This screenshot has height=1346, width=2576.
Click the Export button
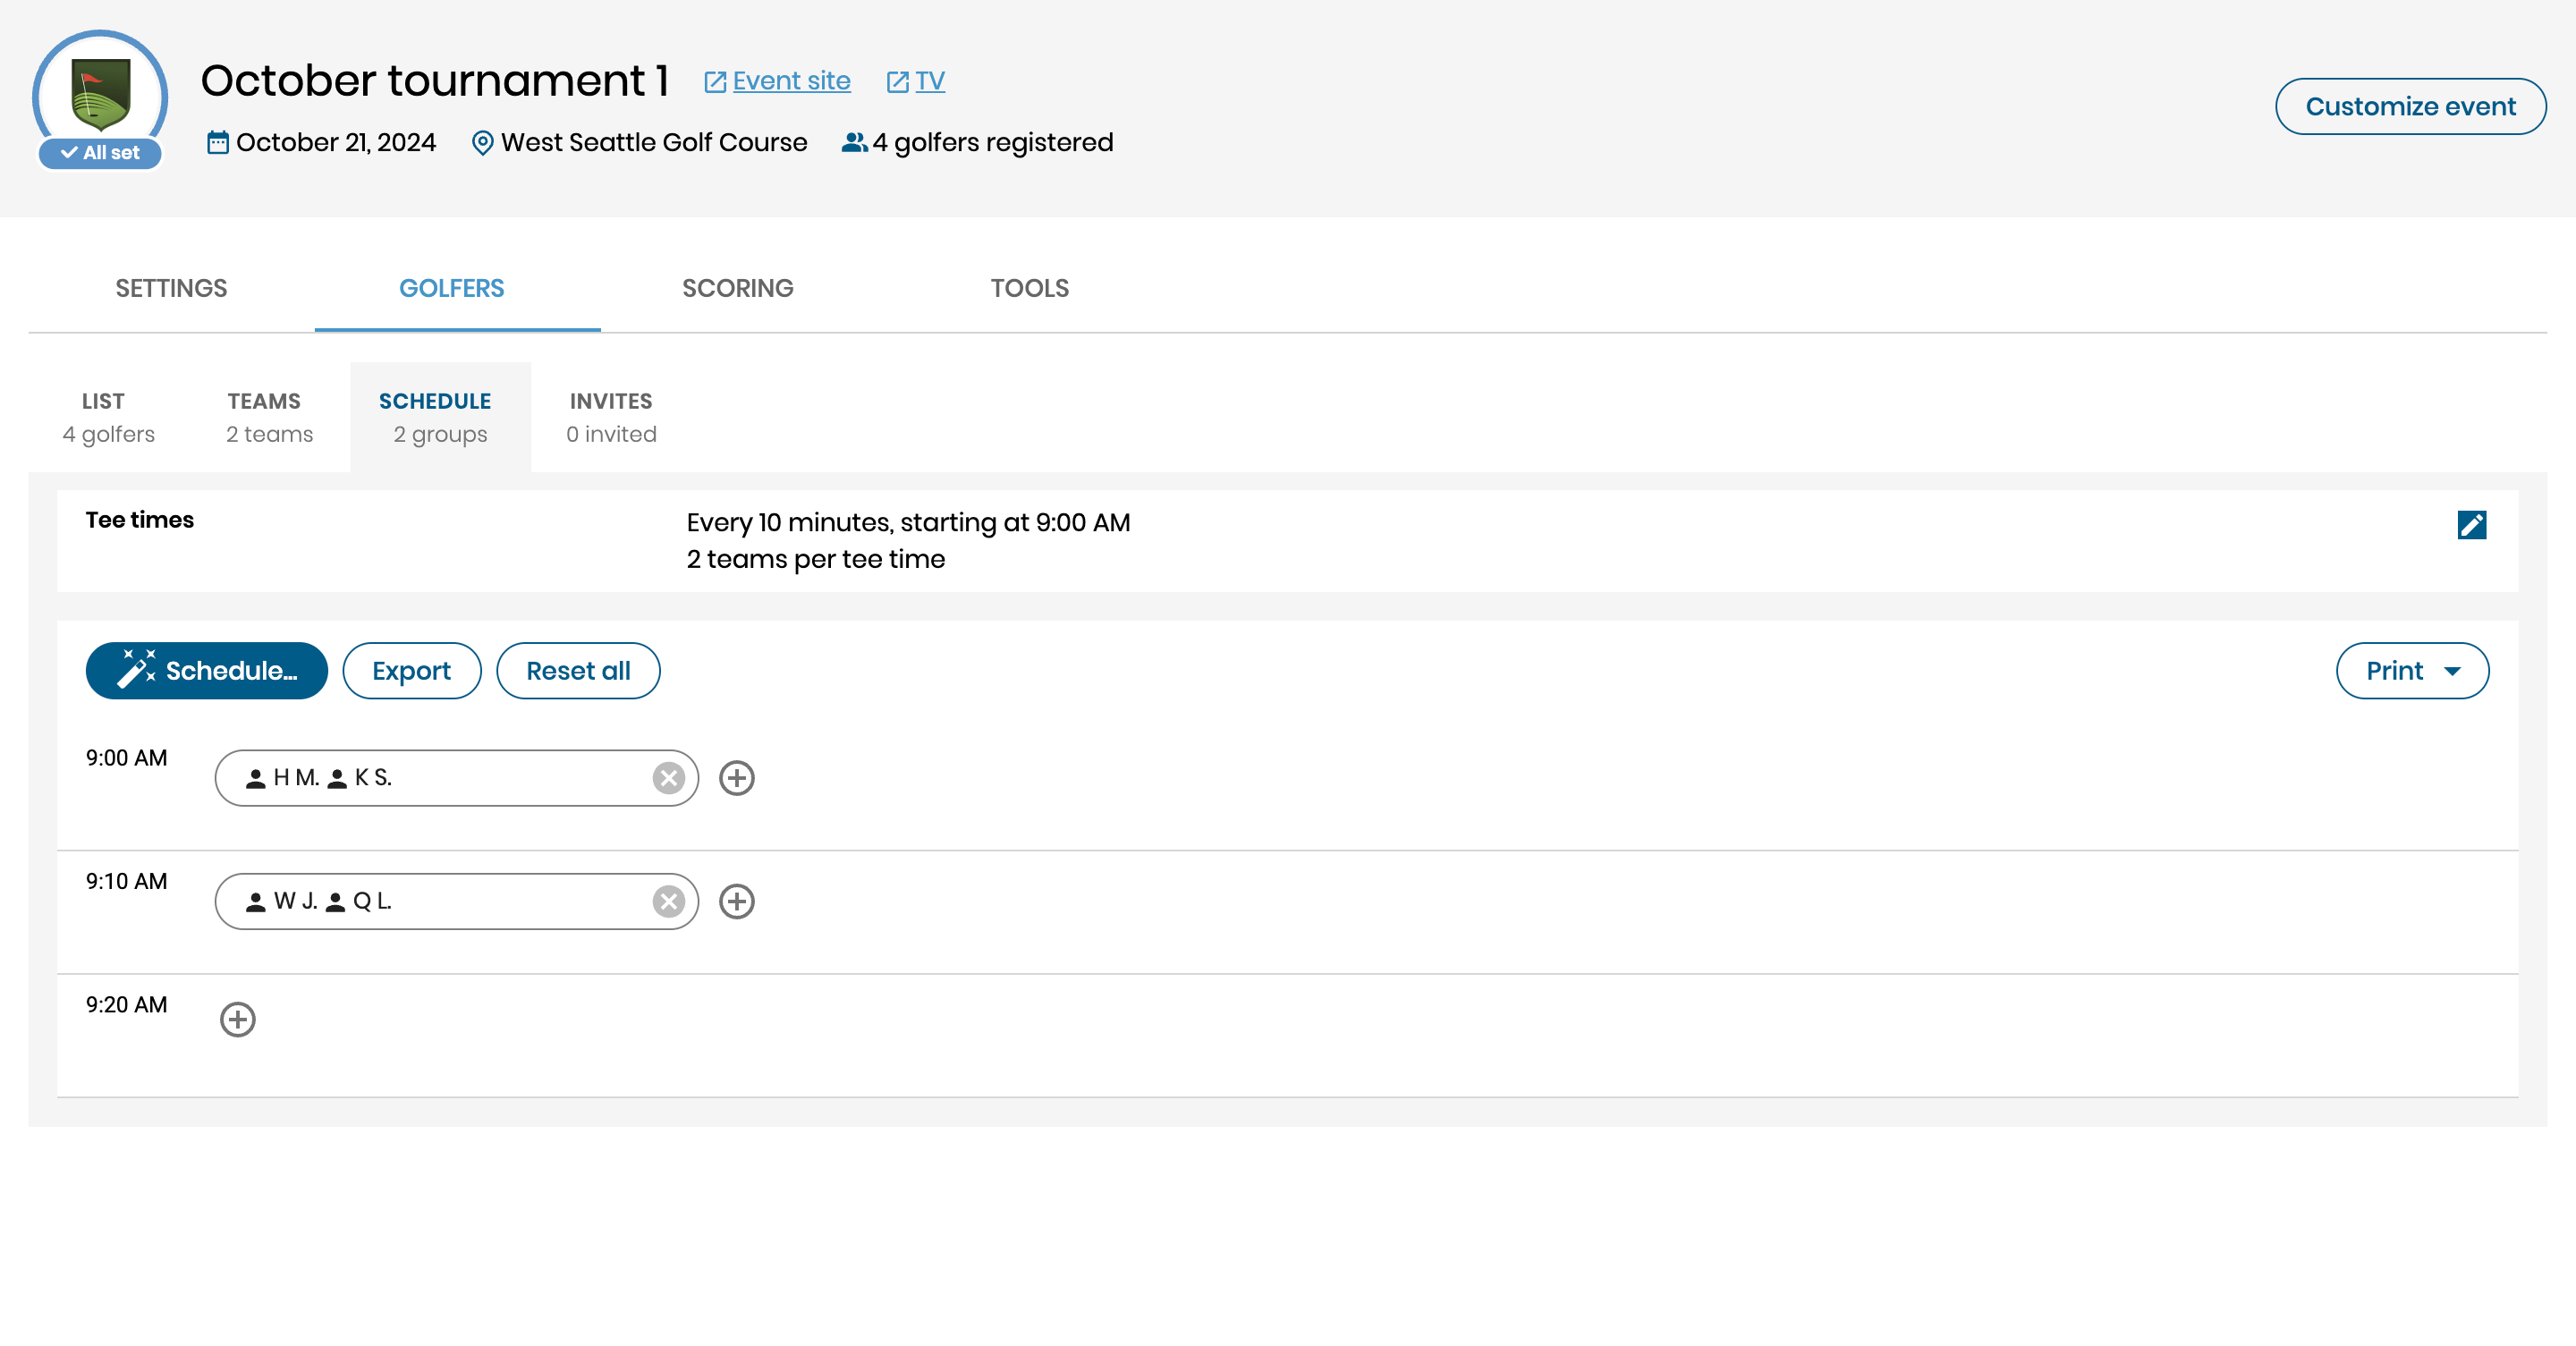pyautogui.click(x=411, y=670)
